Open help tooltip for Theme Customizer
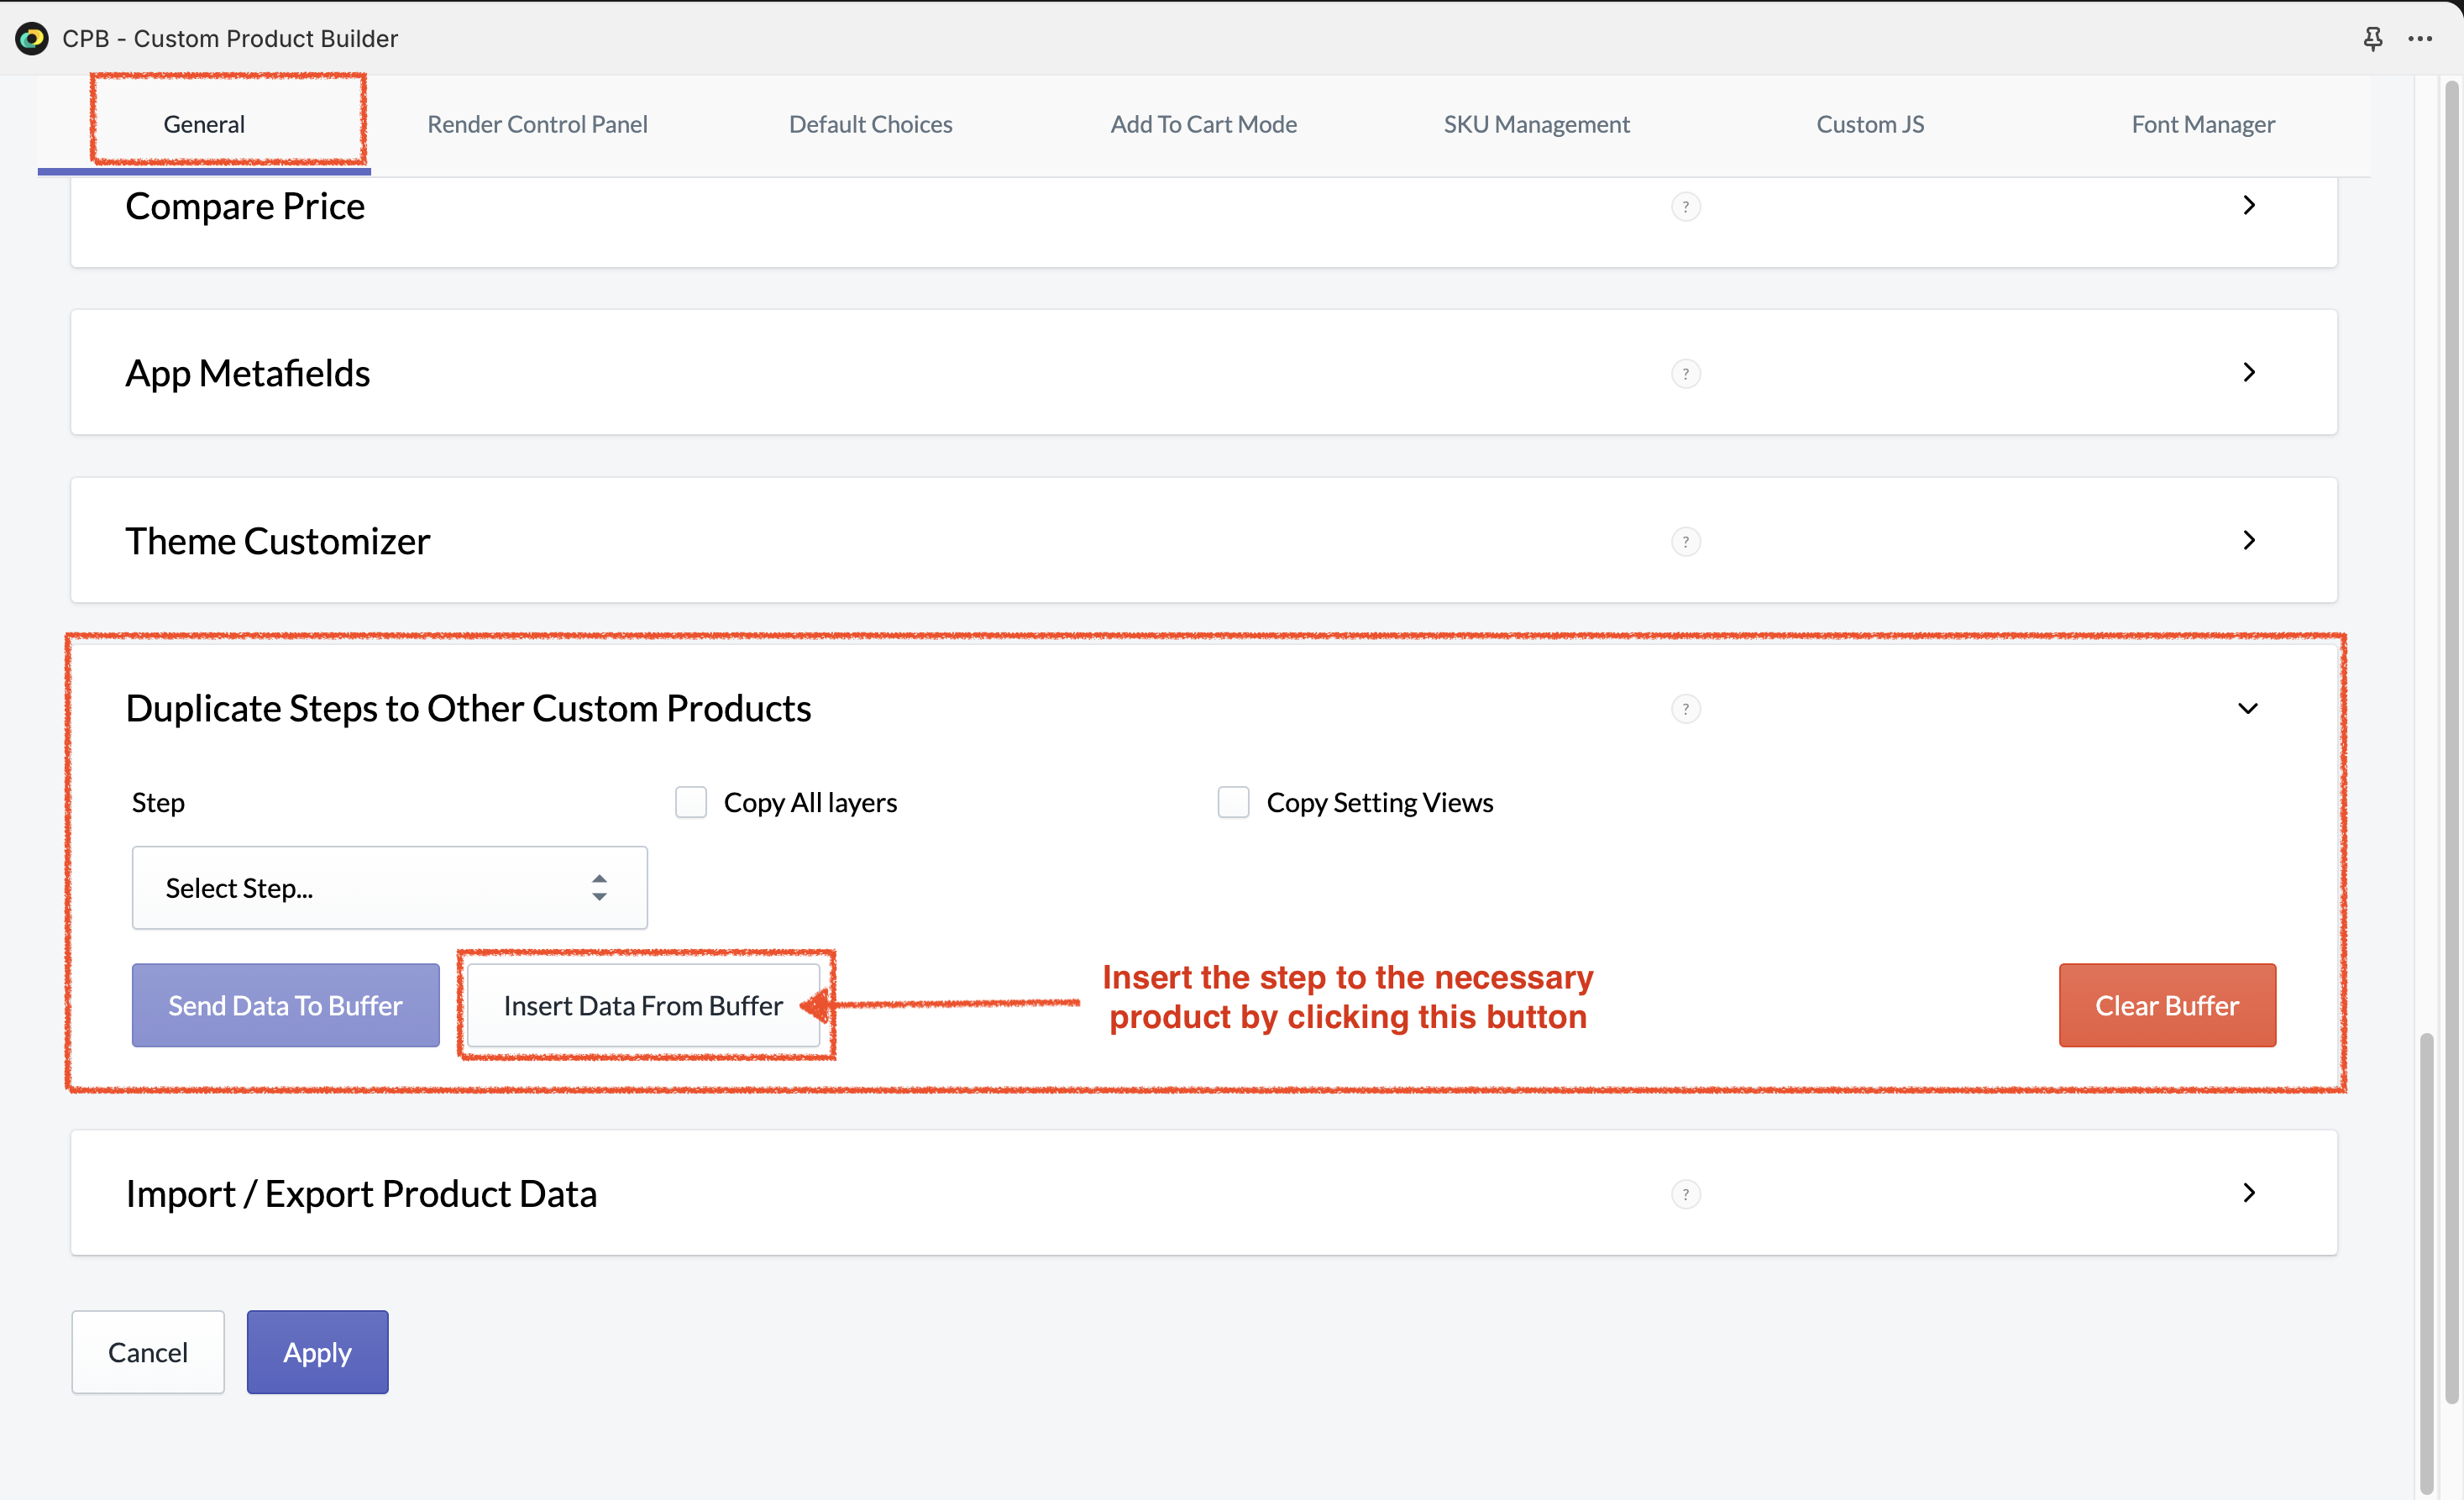 1685,542
